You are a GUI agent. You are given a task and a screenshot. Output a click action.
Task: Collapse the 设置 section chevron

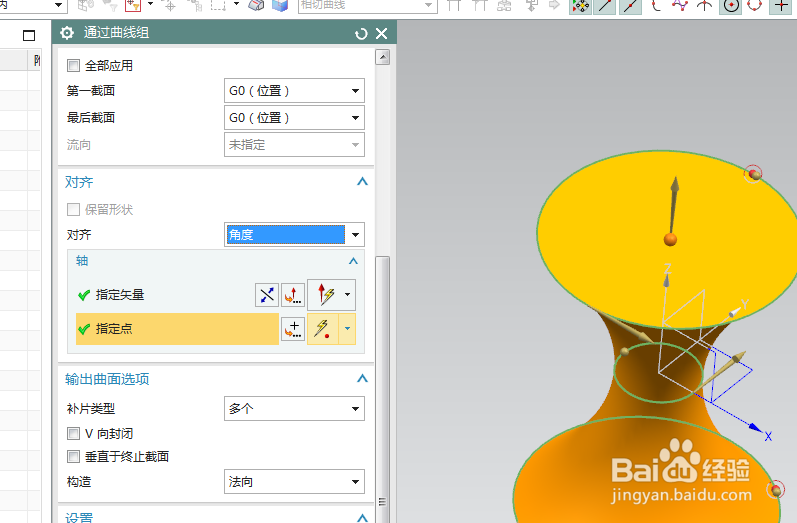(362, 518)
